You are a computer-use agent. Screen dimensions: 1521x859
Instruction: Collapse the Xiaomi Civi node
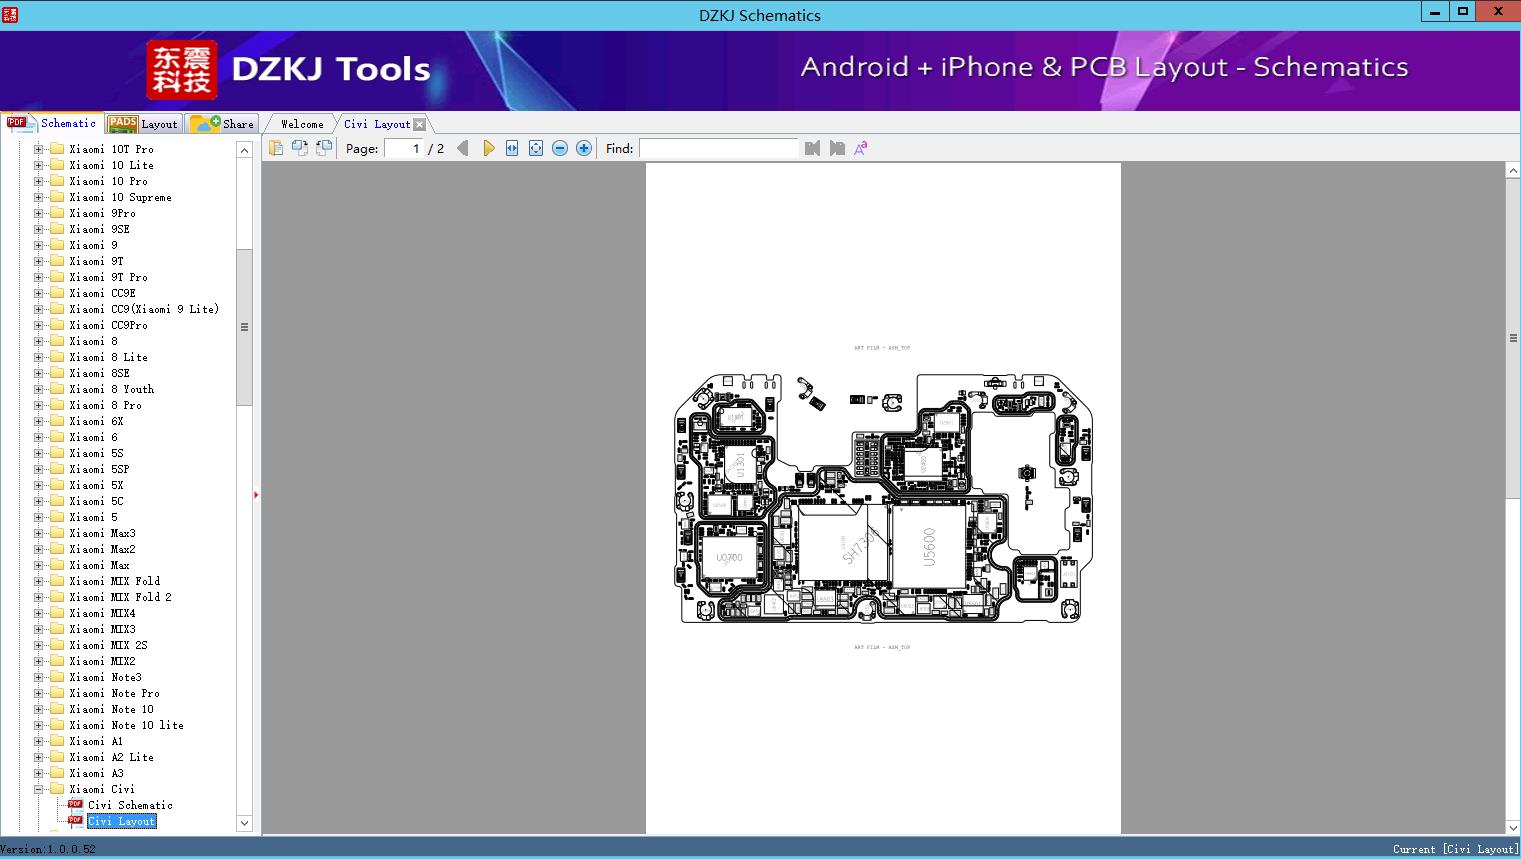(39, 789)
